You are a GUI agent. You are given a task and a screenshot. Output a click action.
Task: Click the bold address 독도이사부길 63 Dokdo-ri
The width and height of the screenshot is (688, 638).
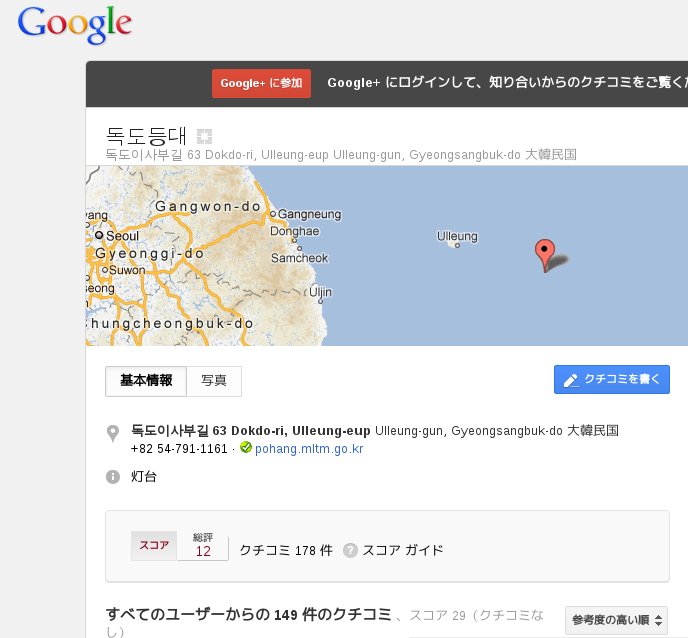pyautogui.click(x=251, y=431)
